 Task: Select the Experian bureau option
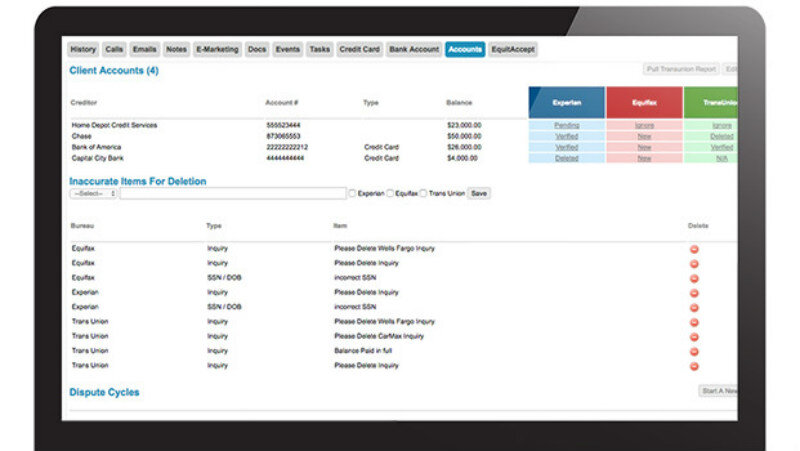point(352,193)
